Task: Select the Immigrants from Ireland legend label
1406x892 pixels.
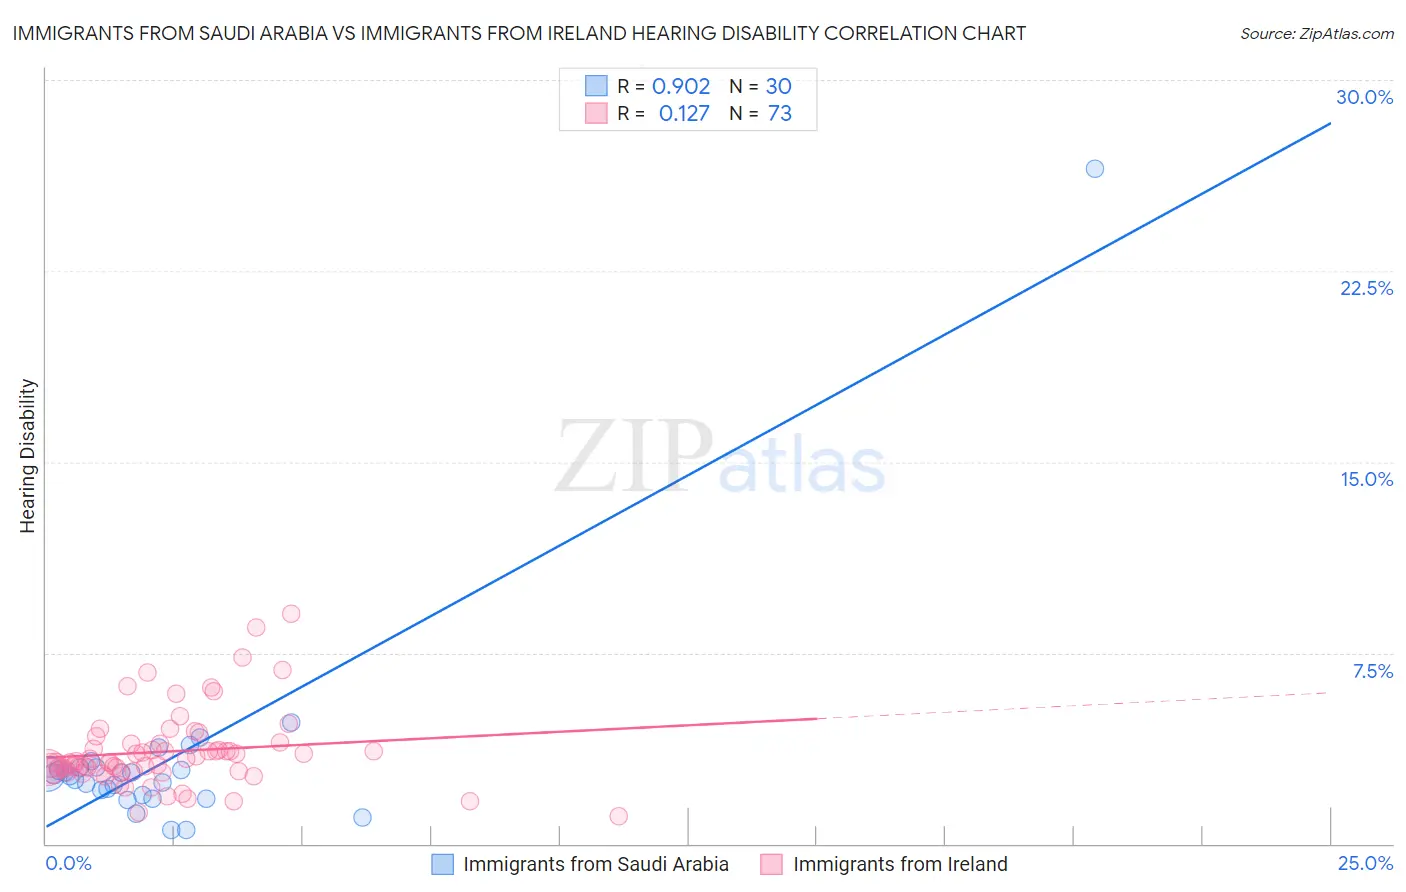Action: click(x=900, y=864)
